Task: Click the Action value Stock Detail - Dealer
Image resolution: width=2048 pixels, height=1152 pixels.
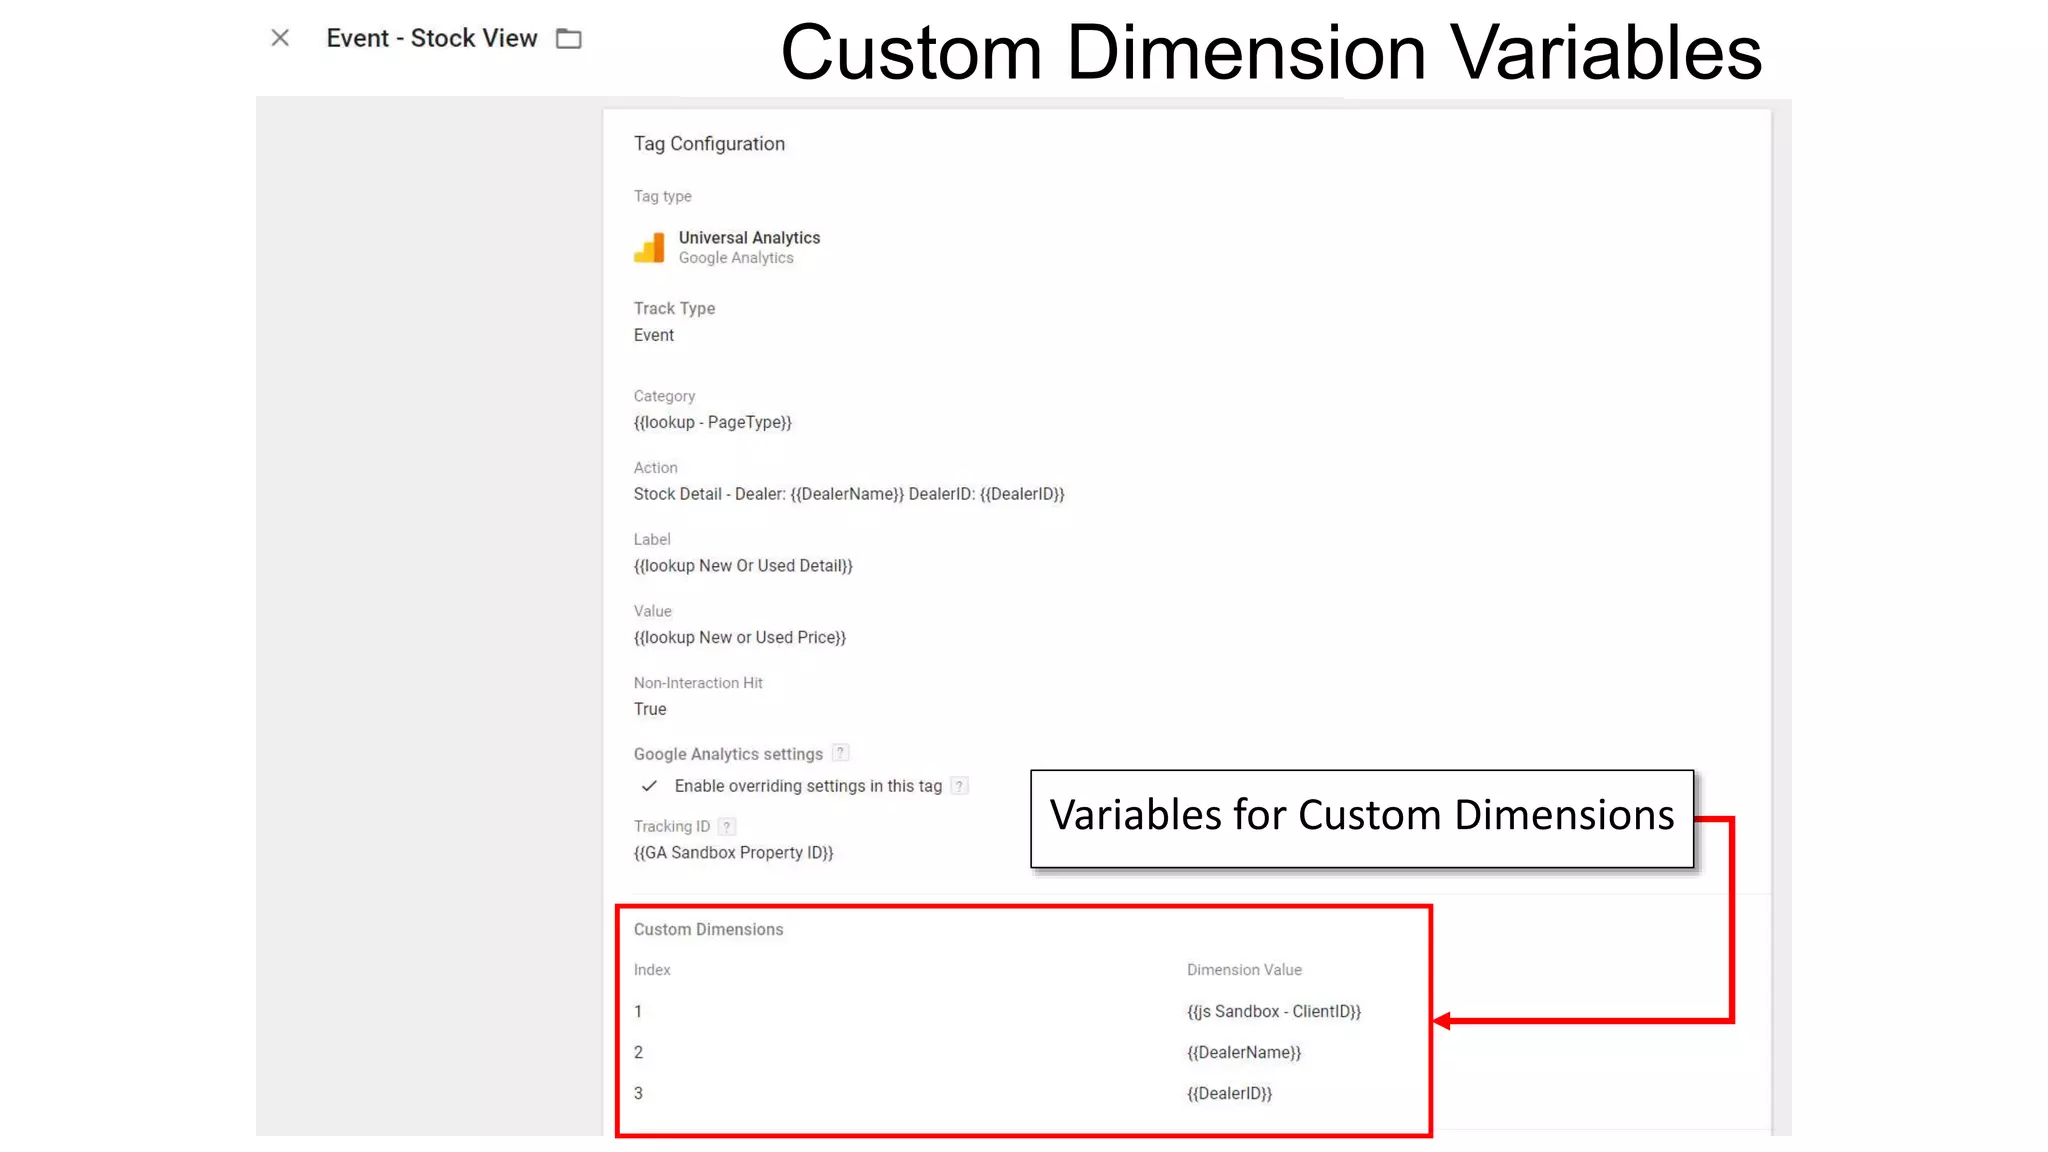Action: pos(849,494)
